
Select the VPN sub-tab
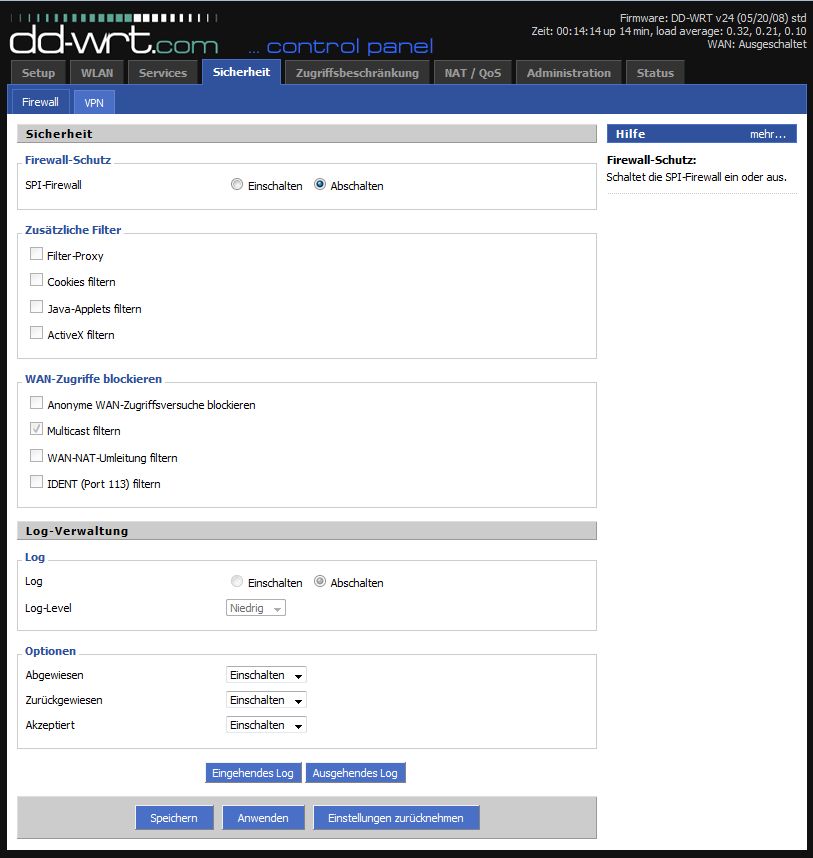(95, 102)
